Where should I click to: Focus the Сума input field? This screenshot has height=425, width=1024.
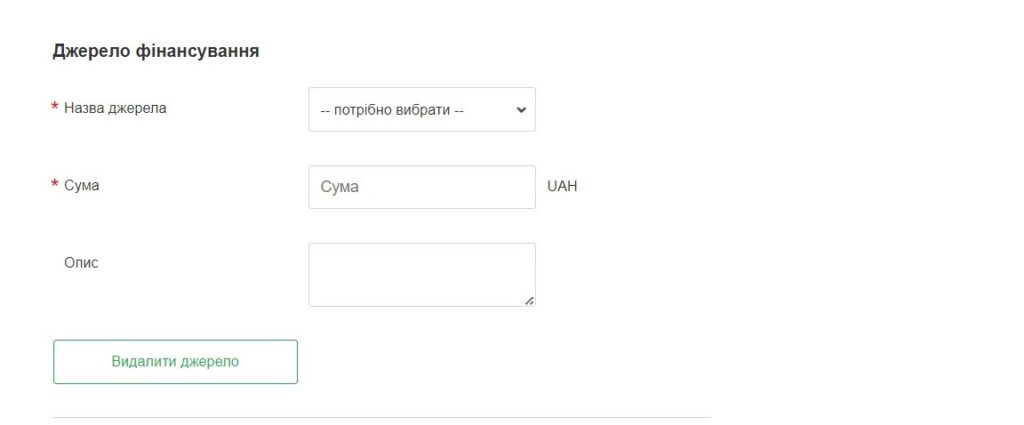421,187
